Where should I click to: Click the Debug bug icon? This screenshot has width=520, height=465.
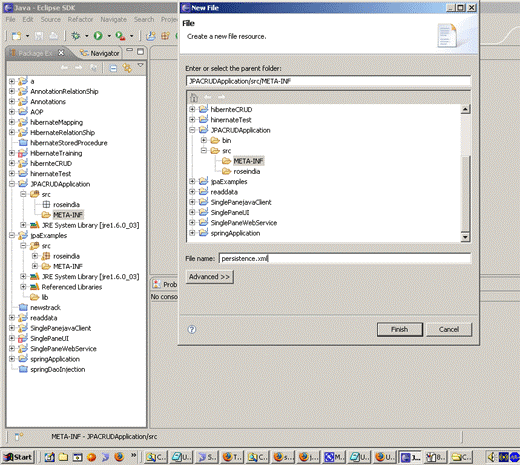click(76, 35)
